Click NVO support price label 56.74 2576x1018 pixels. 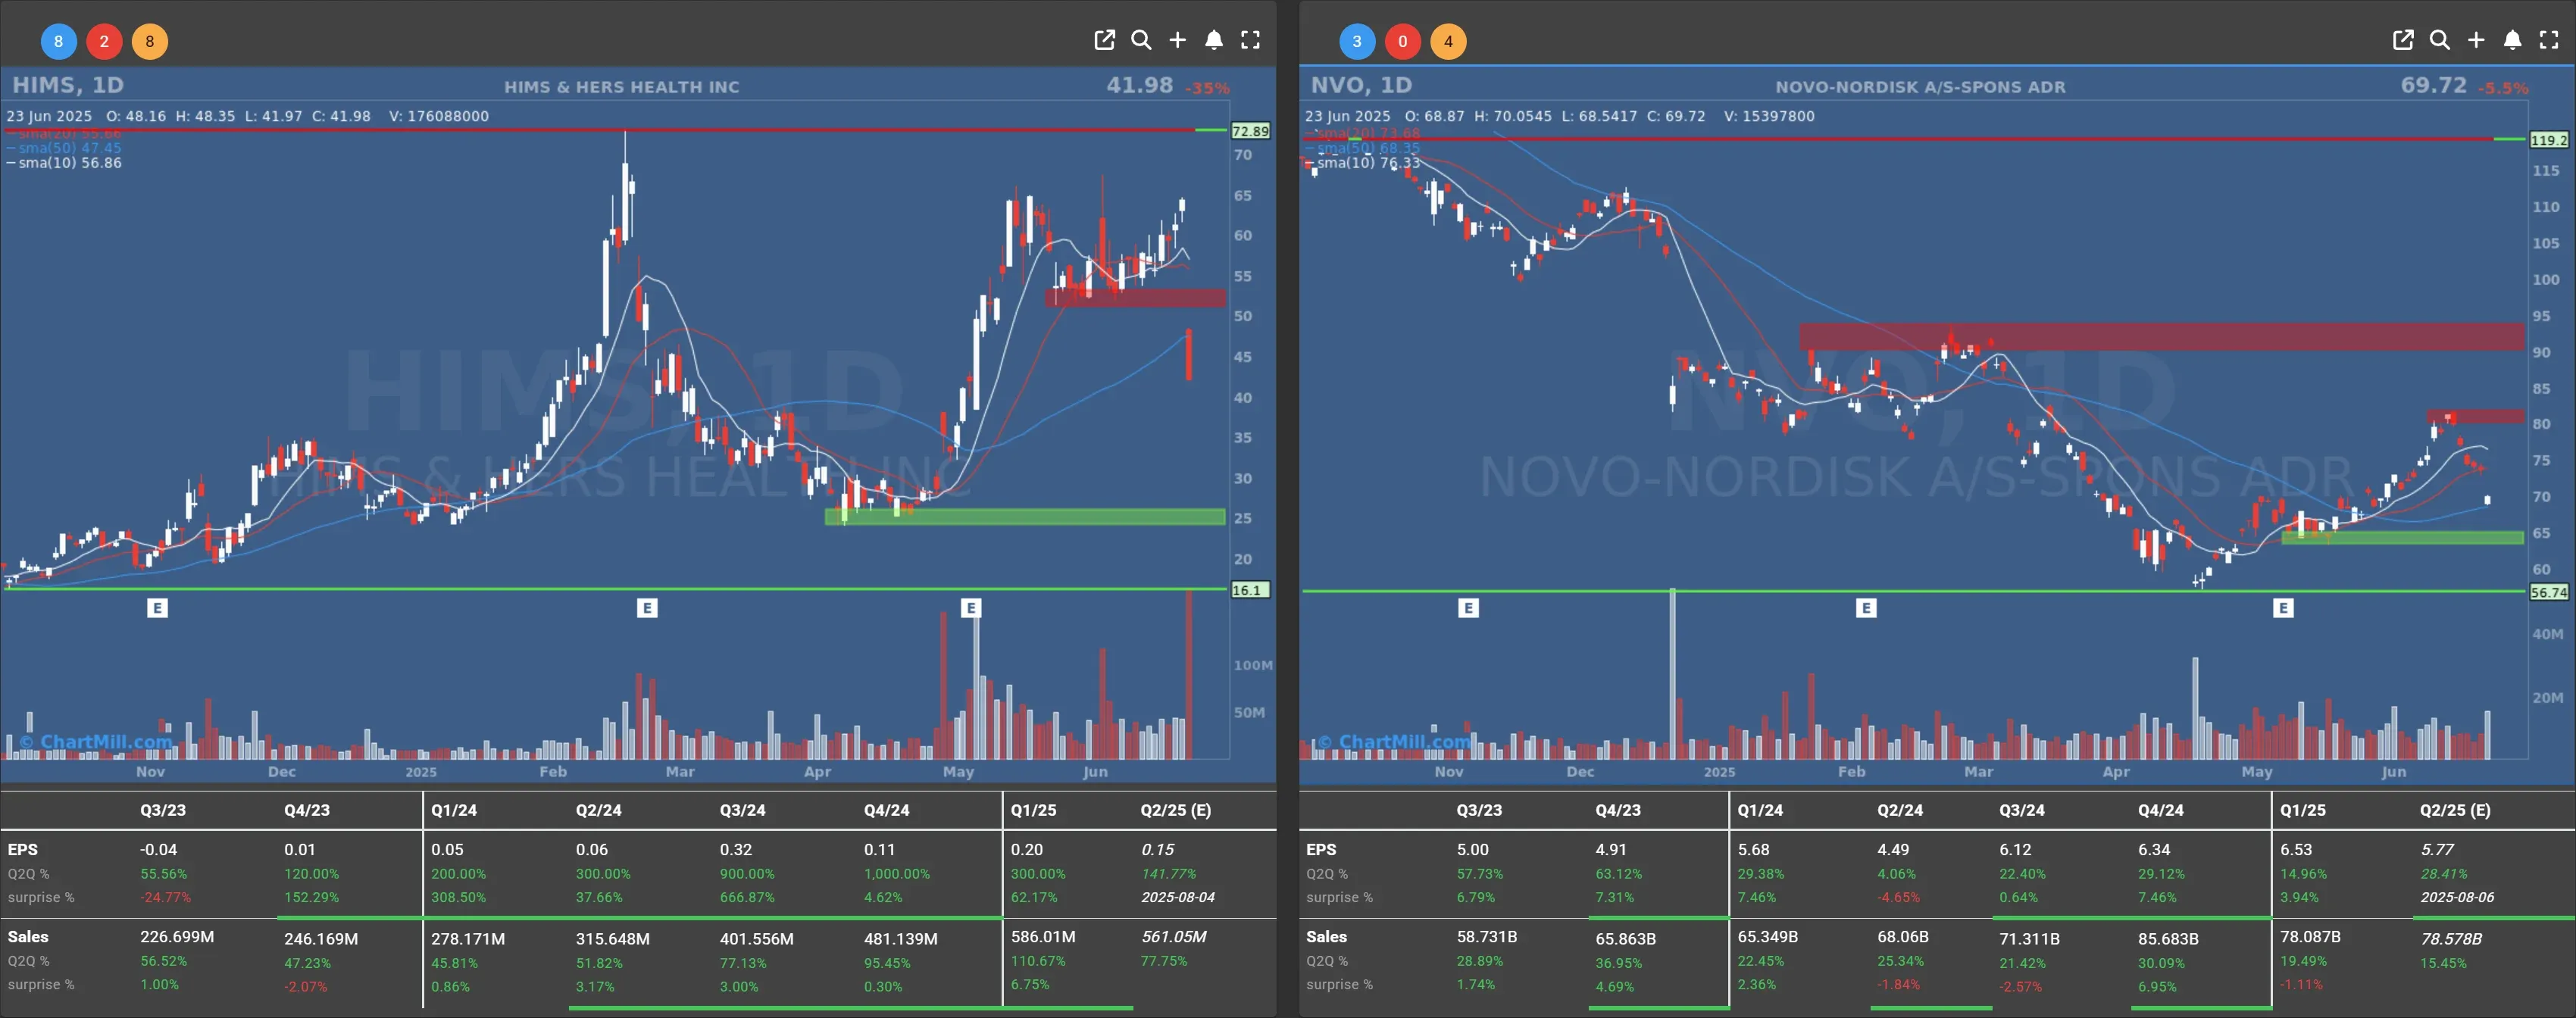[x=2549, y=592]
